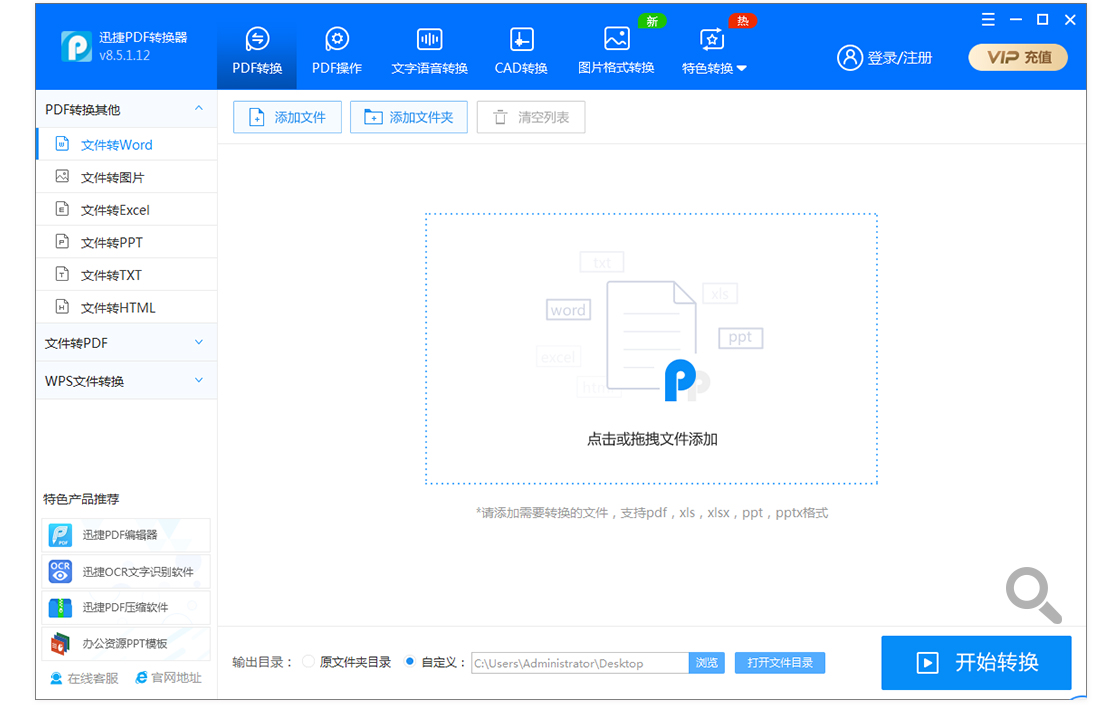This screenshot has width=1120, height=714.
Task: Select 文件转TXT in the sidebar
Action: point(127,275)
